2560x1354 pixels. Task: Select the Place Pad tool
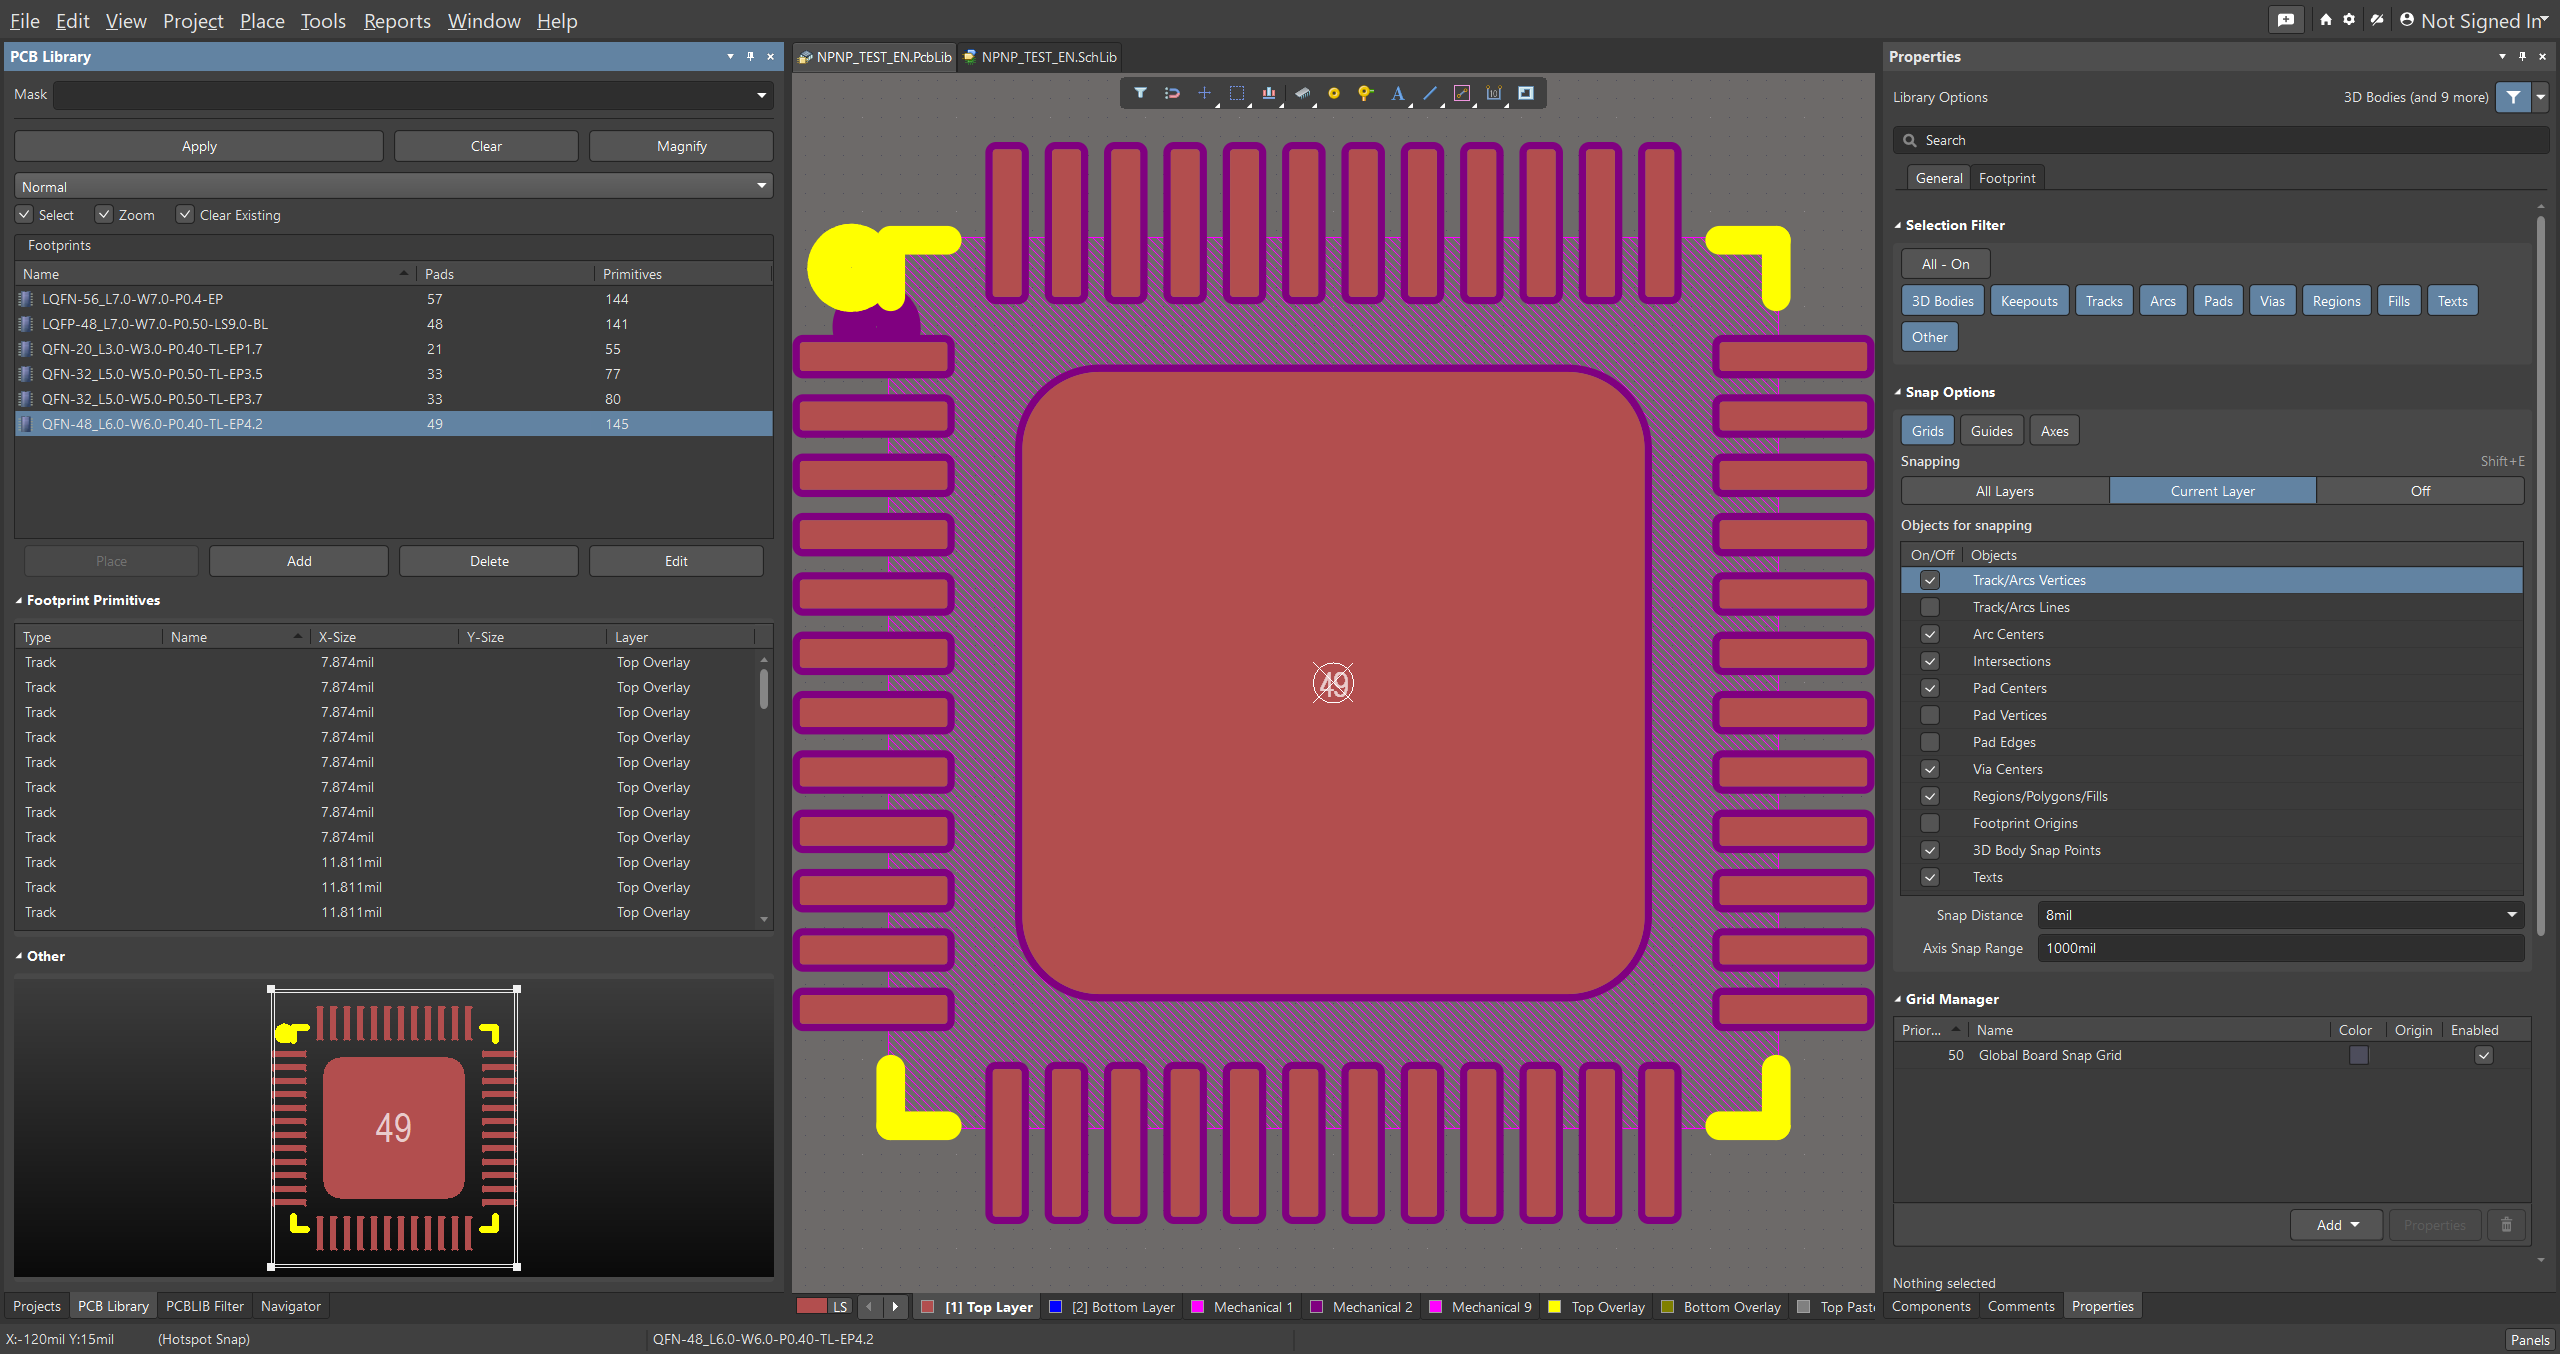(x=1334, y=93)
